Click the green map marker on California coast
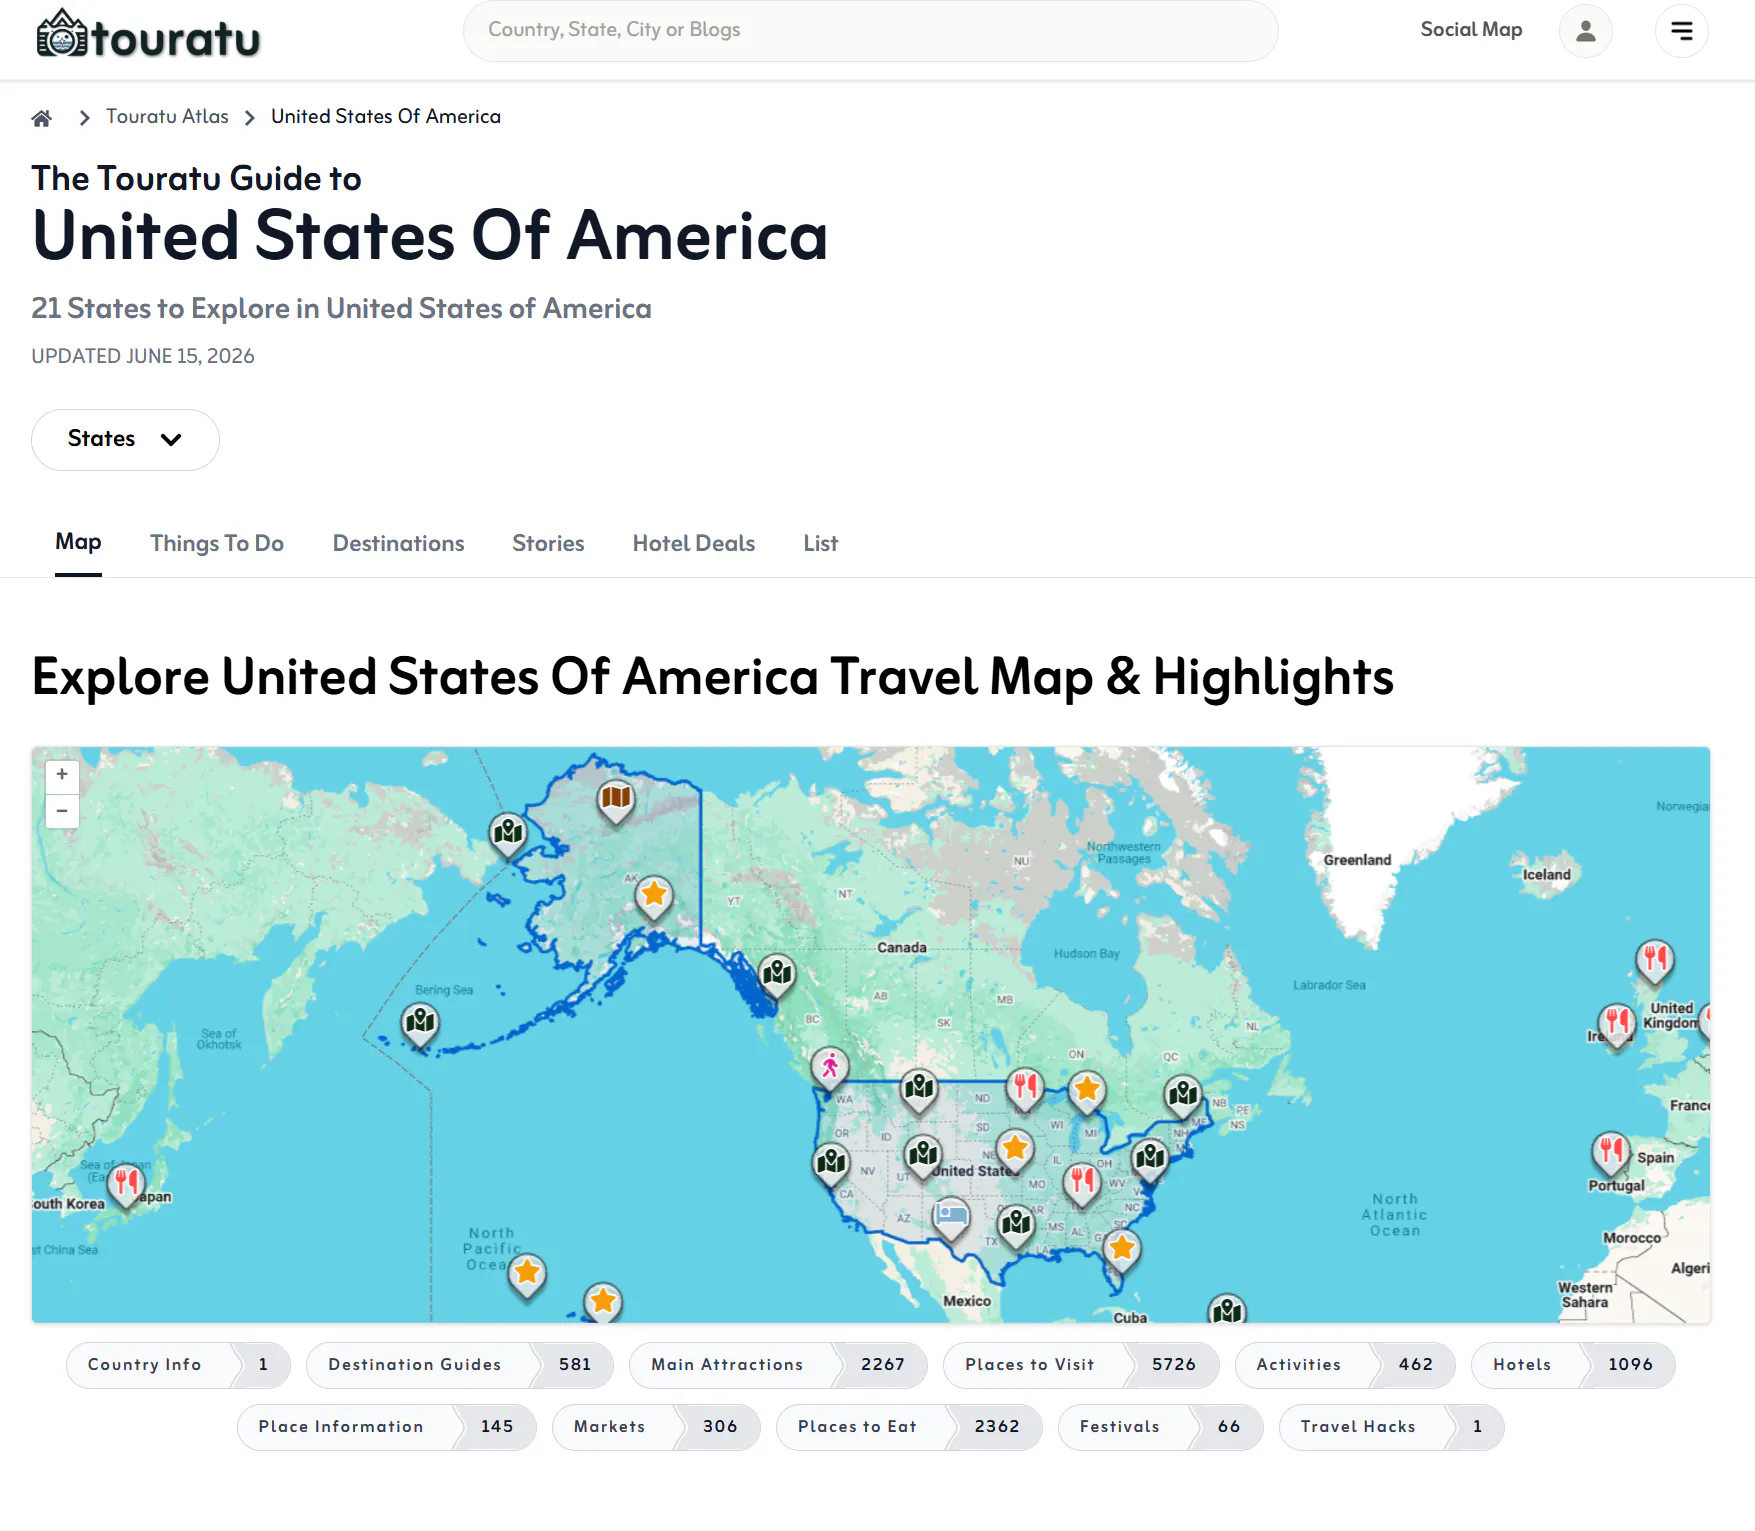The image size is (1755, 1531). (x=831, y=1165)
